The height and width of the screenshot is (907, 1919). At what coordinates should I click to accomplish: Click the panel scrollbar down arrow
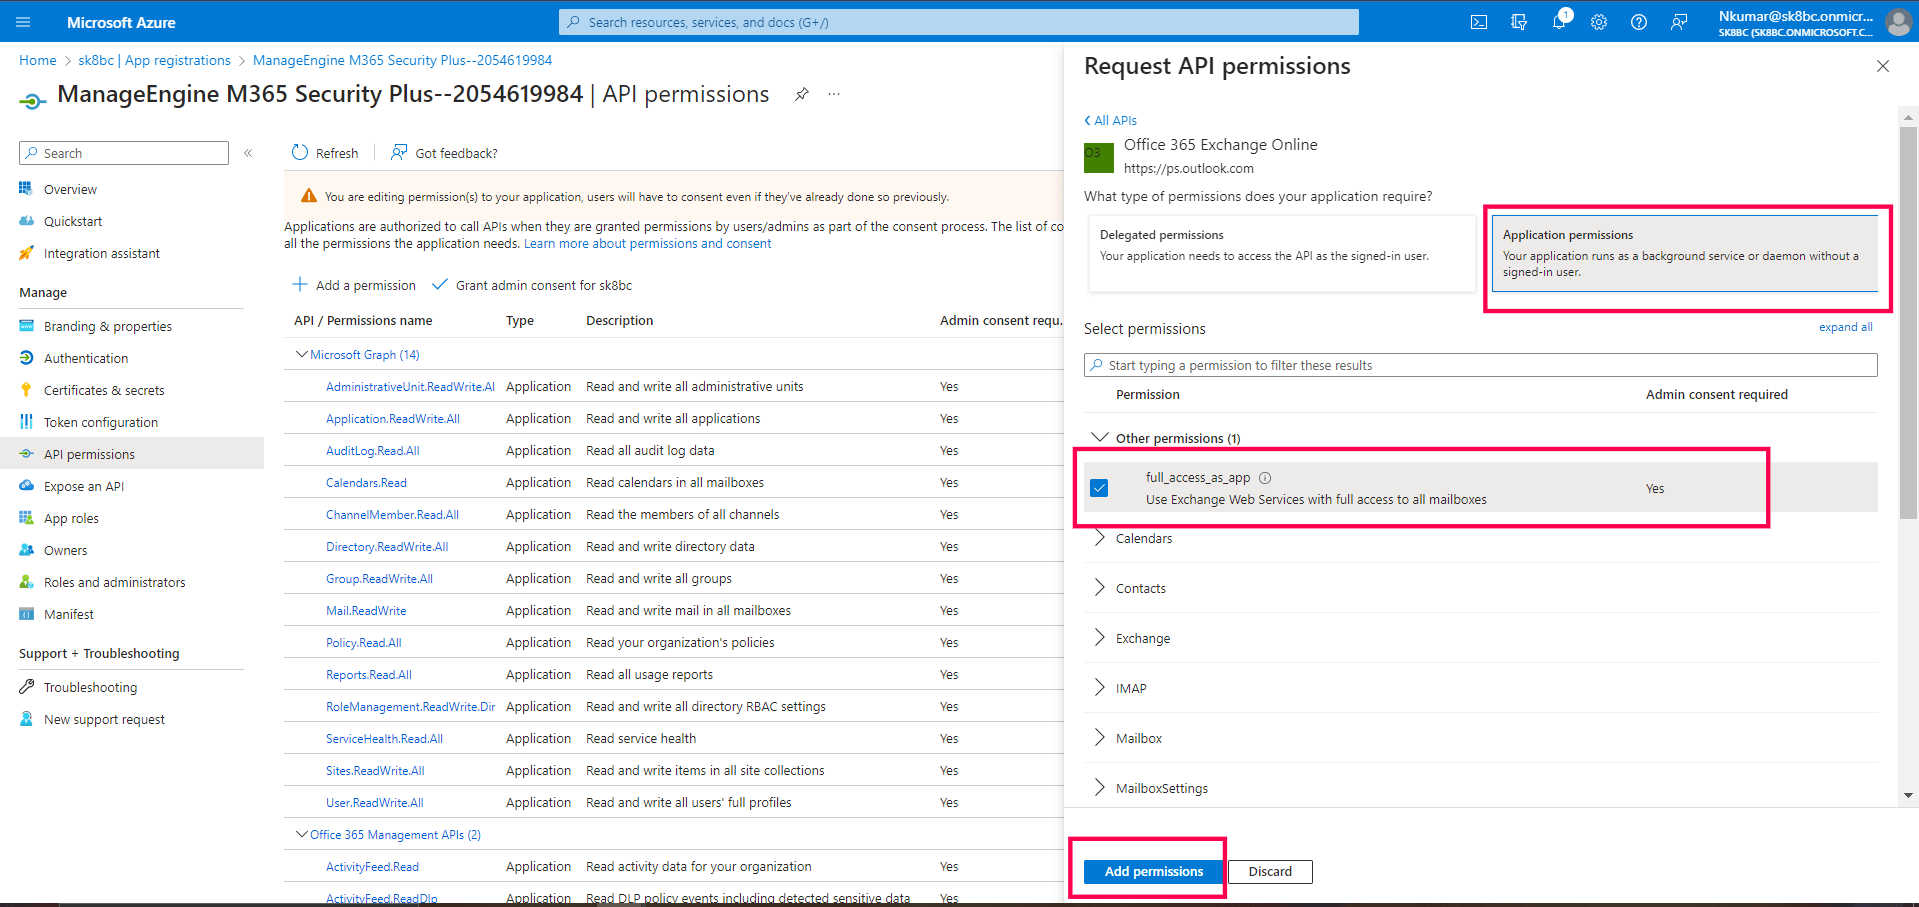pyautogui.click(x=1909, y=796)
